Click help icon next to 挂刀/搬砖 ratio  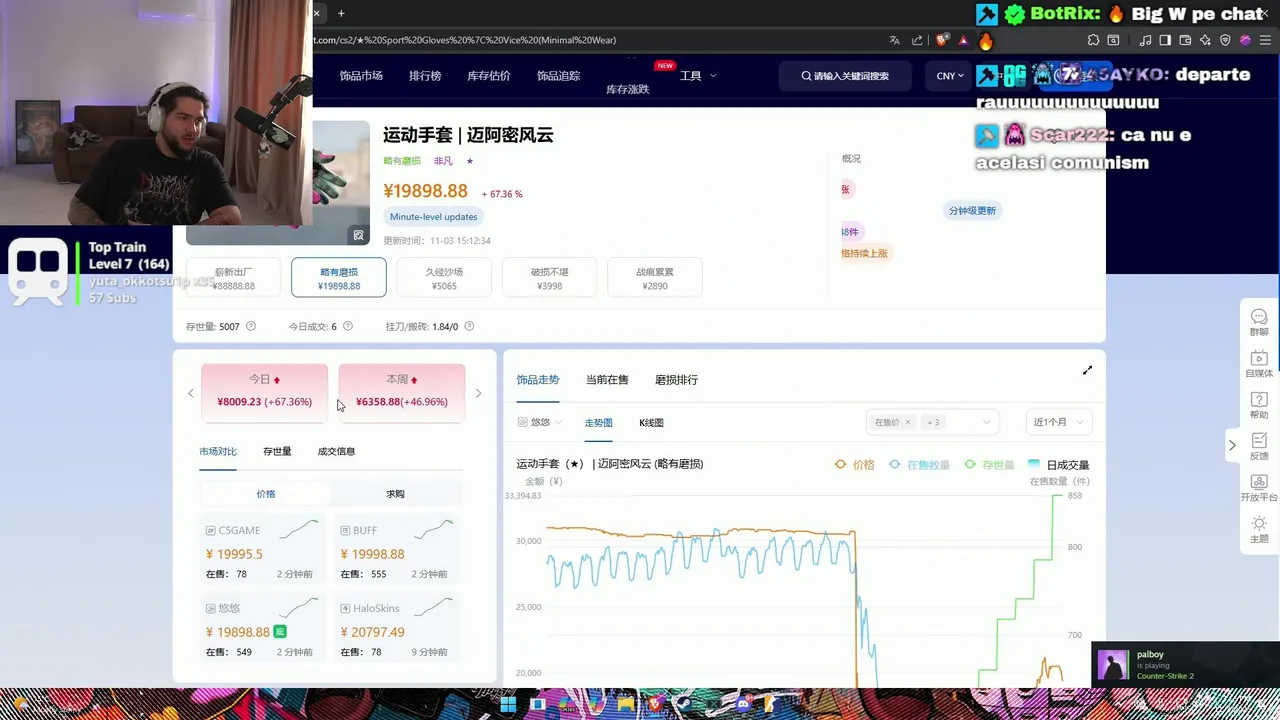pyautogui.click(x=469, y=326)
